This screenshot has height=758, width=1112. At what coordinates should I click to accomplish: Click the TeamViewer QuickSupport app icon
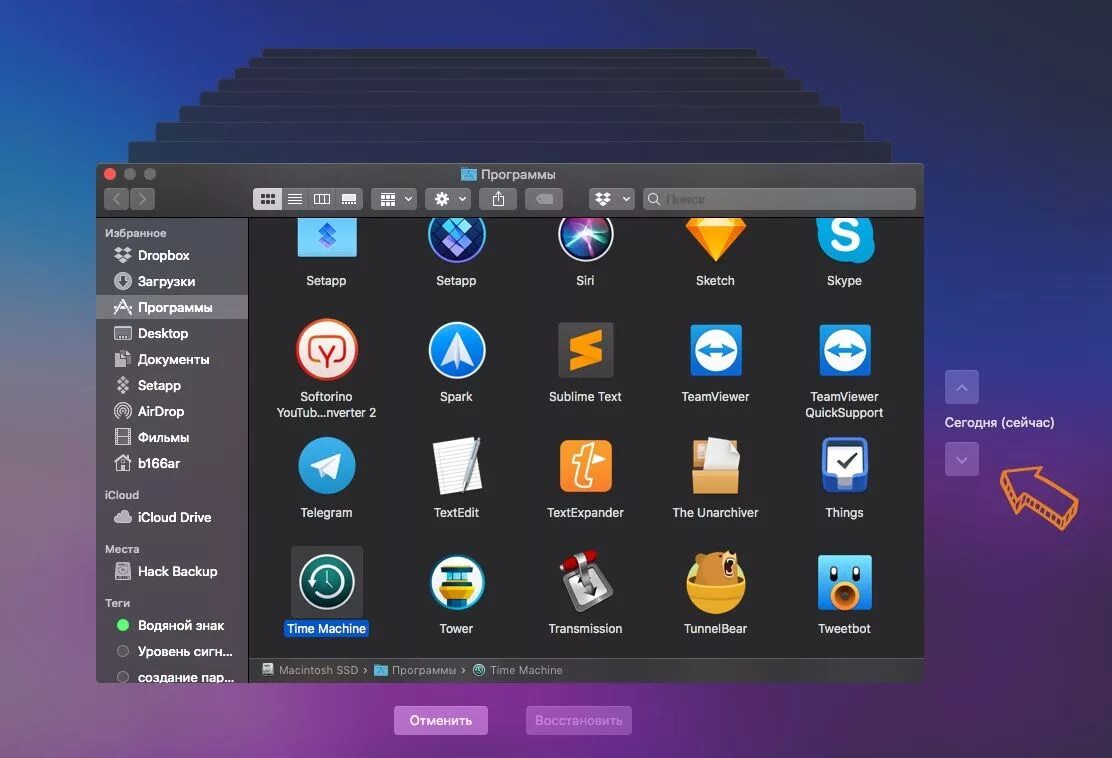pos(845,350)
